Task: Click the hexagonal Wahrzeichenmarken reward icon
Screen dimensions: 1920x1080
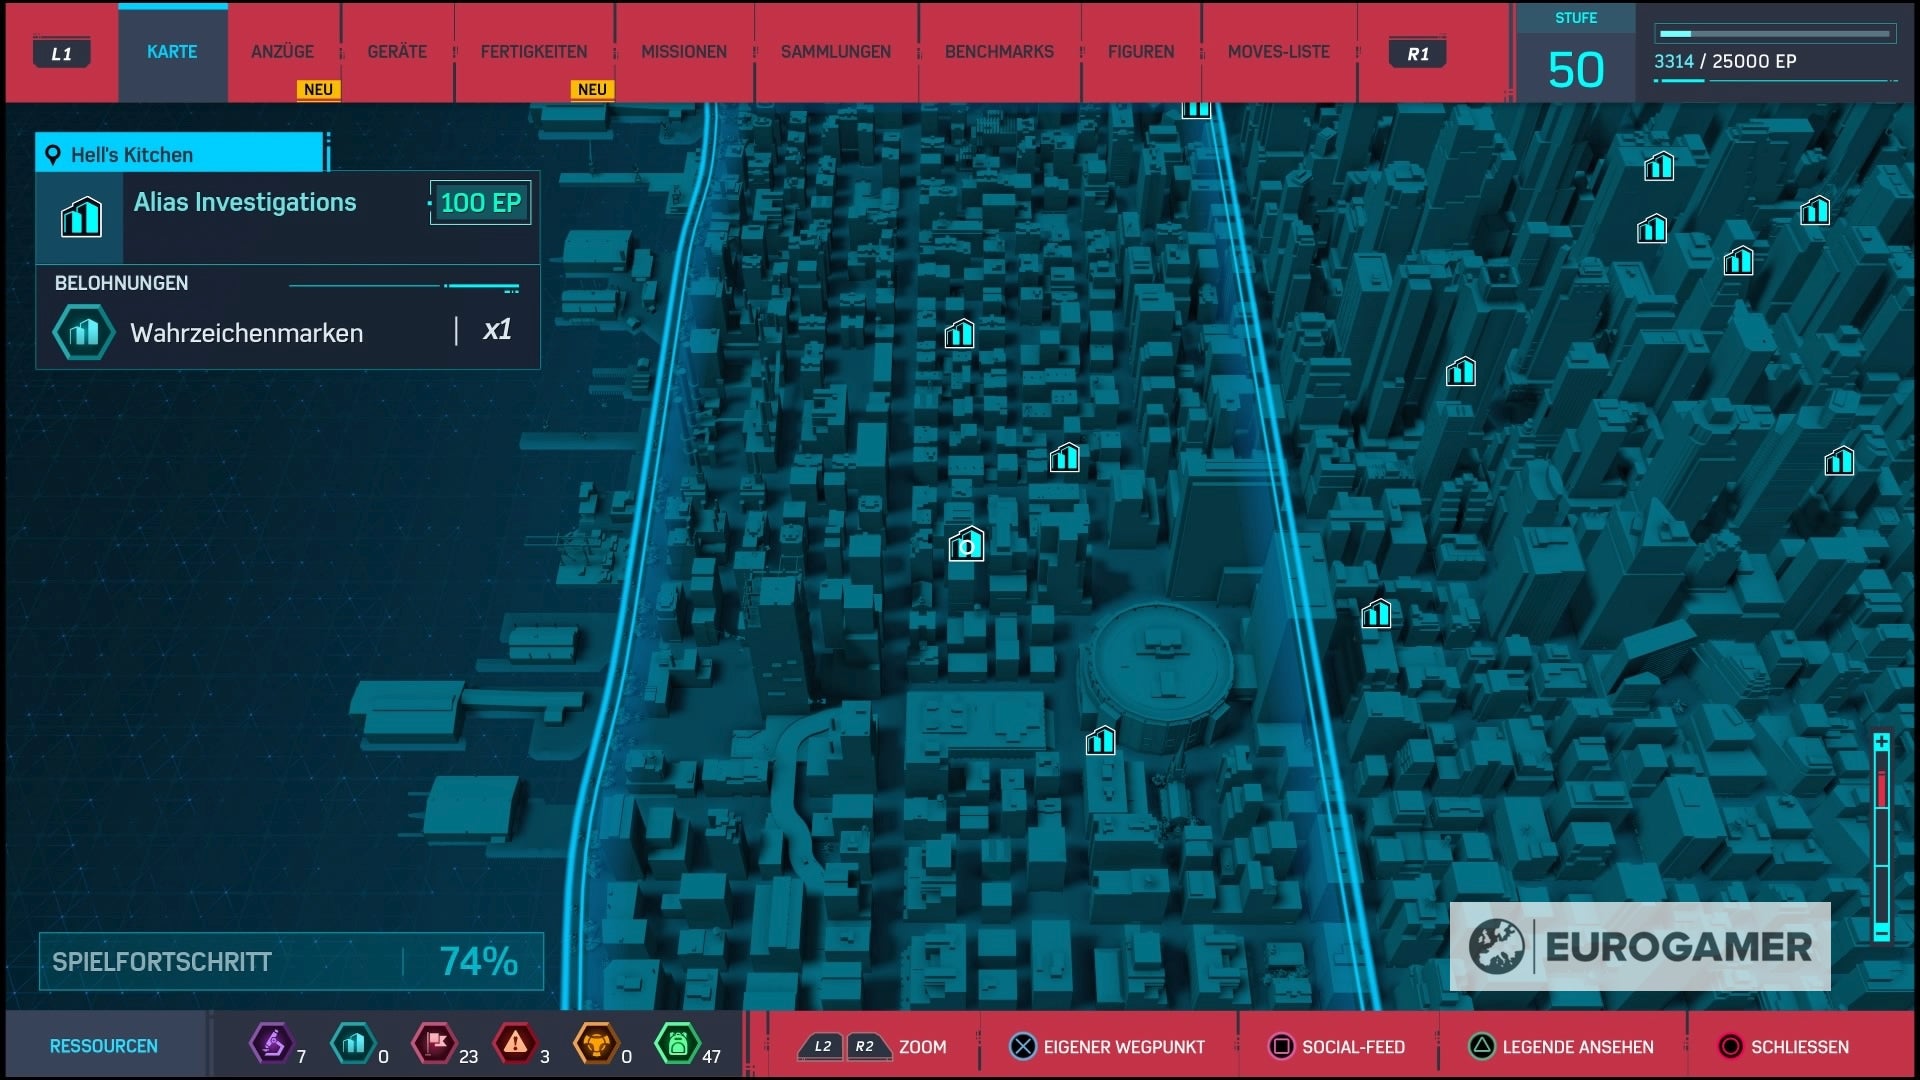Action: (84, 332)
